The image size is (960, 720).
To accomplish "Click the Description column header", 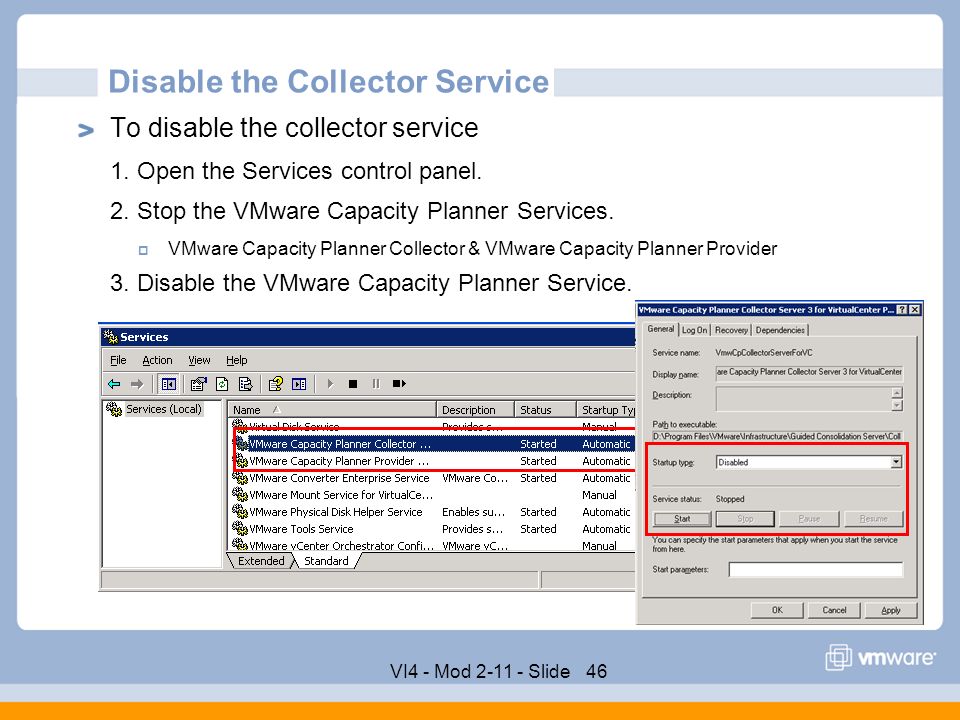I will [475, 410].
